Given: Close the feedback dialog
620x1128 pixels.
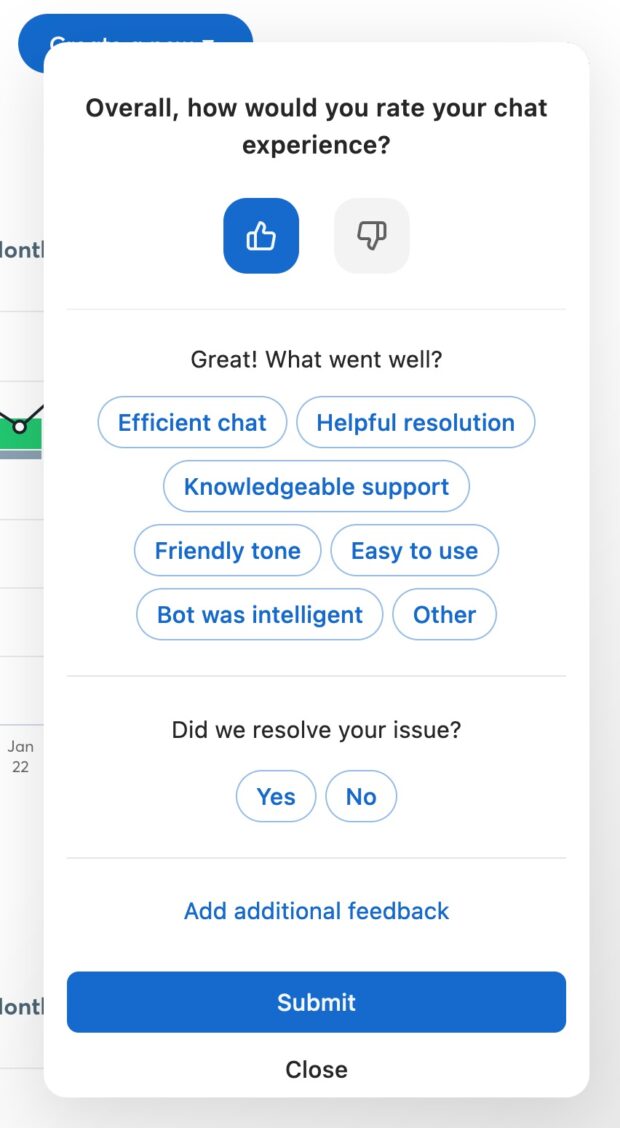Looking at the screenshot, I should (x=316, y=1069).
